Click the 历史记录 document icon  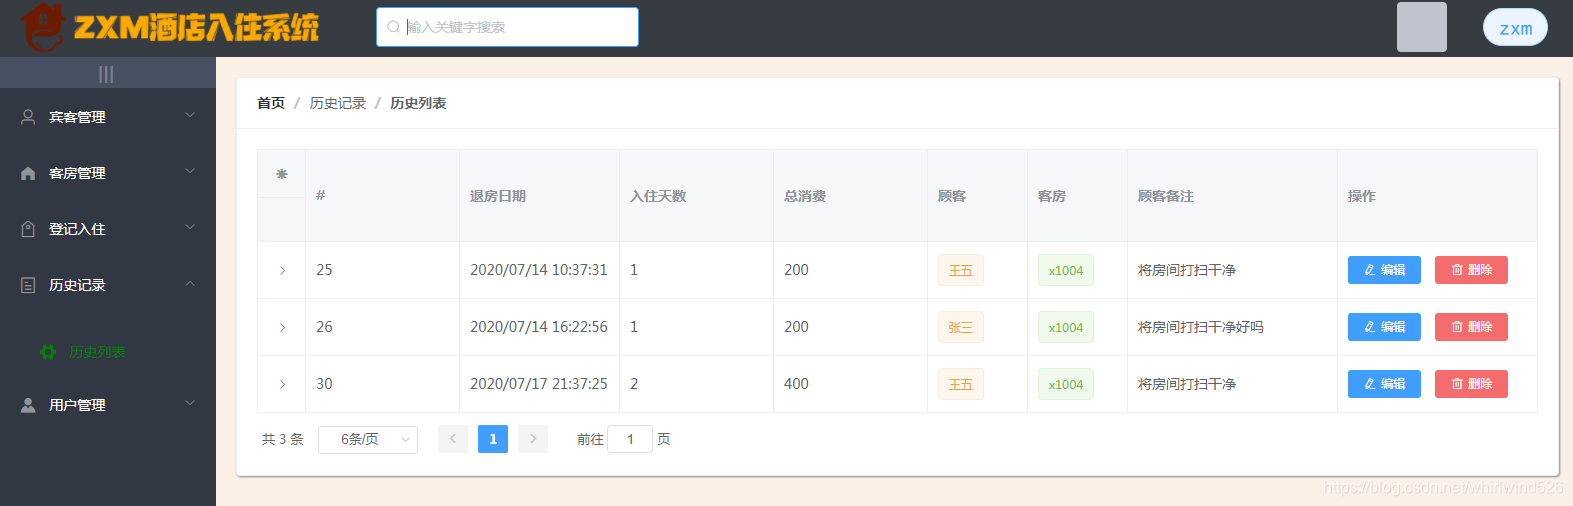pyautogui.click(x=28, y=285)
